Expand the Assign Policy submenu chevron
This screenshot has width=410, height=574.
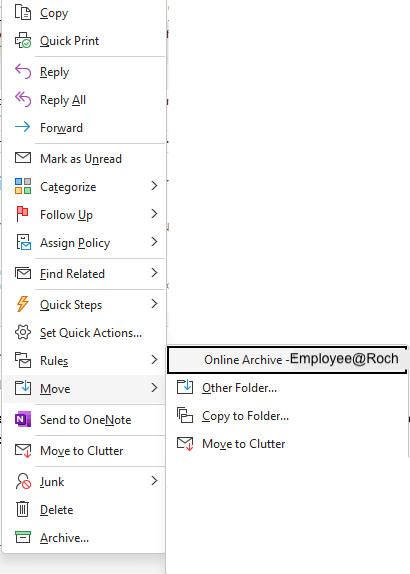pyautogui.click(x=154, y=242)
